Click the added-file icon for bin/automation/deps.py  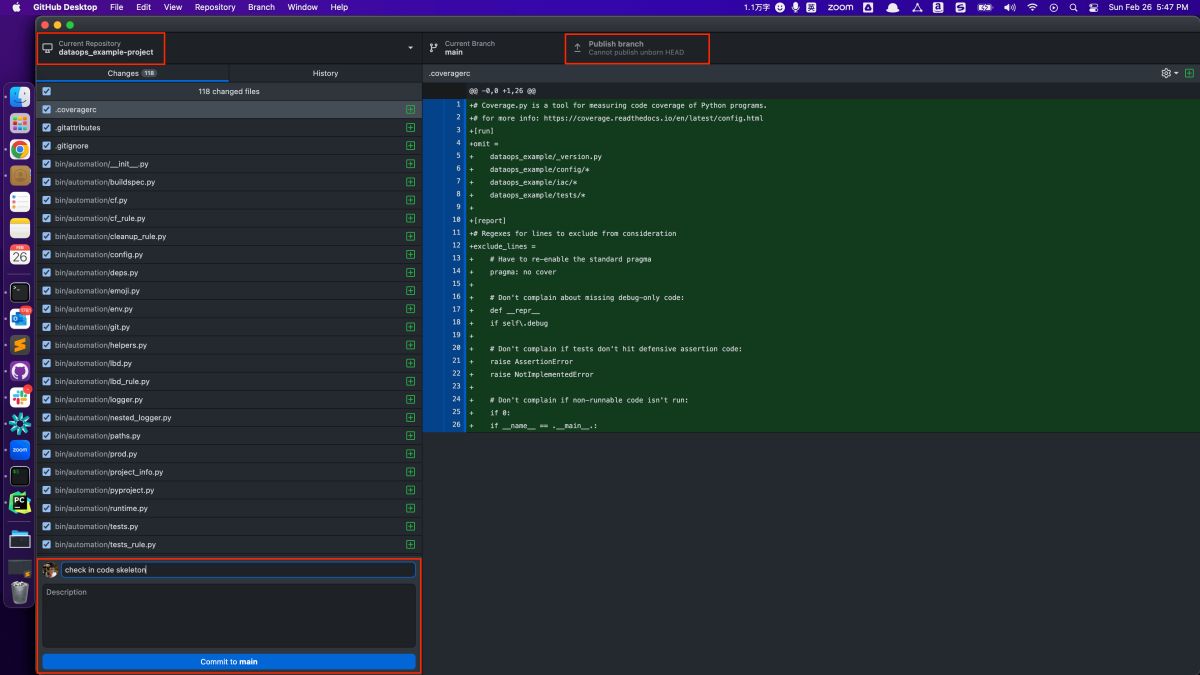coord(410,272)
